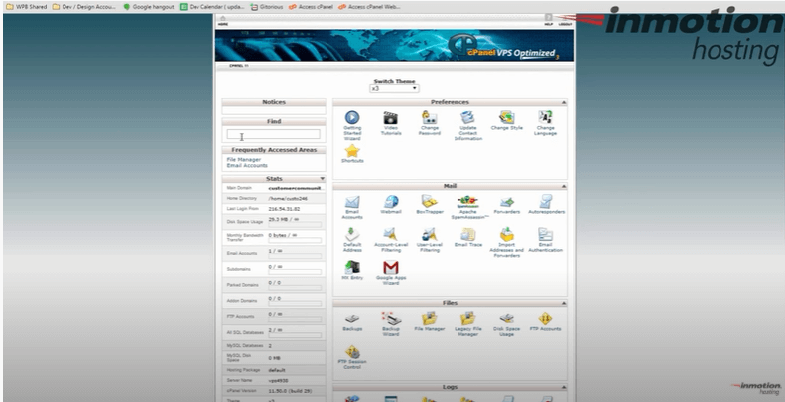Screen dimensions: 785x402
Task: Open the Backups icon
Action: tap(352, 319)
